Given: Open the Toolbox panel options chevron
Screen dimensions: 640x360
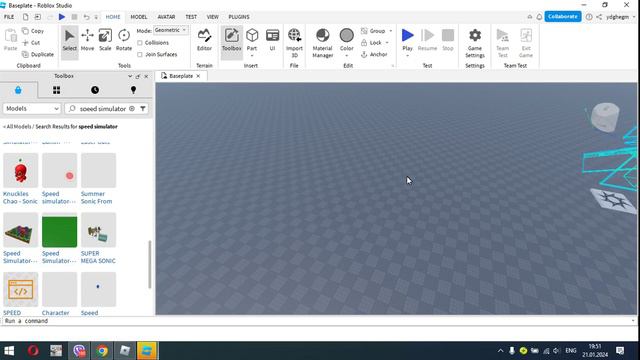Looking at the screenshot, I should click(130, 76).
